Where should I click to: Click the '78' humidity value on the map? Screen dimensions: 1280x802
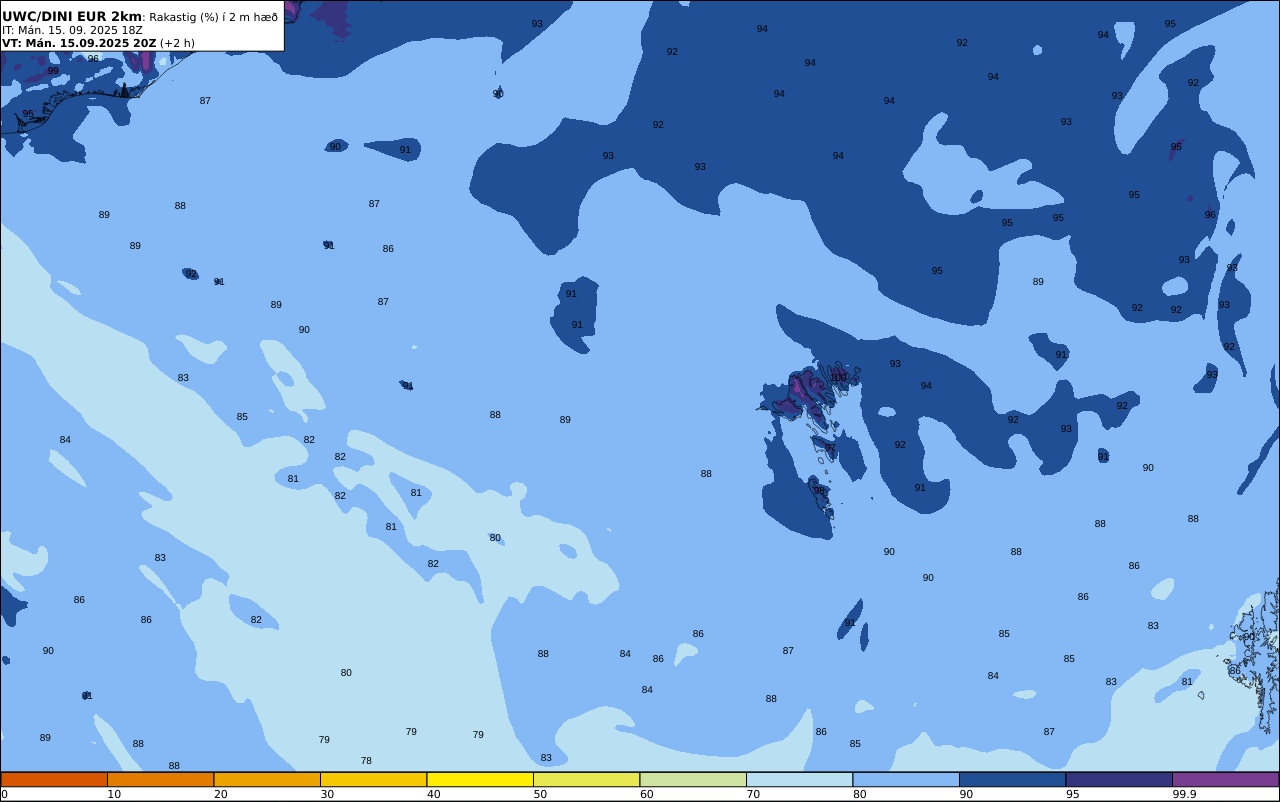pyautogui.click(x=366, y=761)
